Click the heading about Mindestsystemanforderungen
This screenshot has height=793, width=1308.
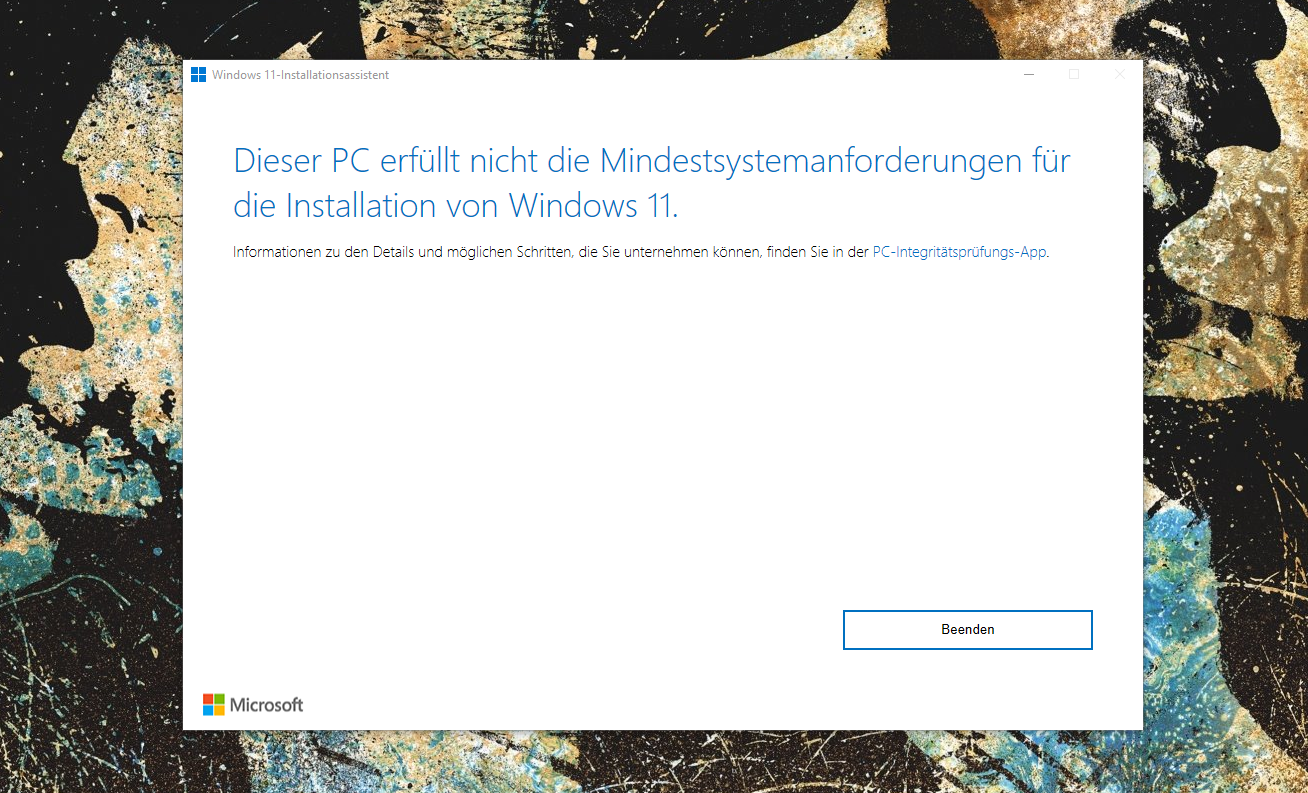(652, 183)
